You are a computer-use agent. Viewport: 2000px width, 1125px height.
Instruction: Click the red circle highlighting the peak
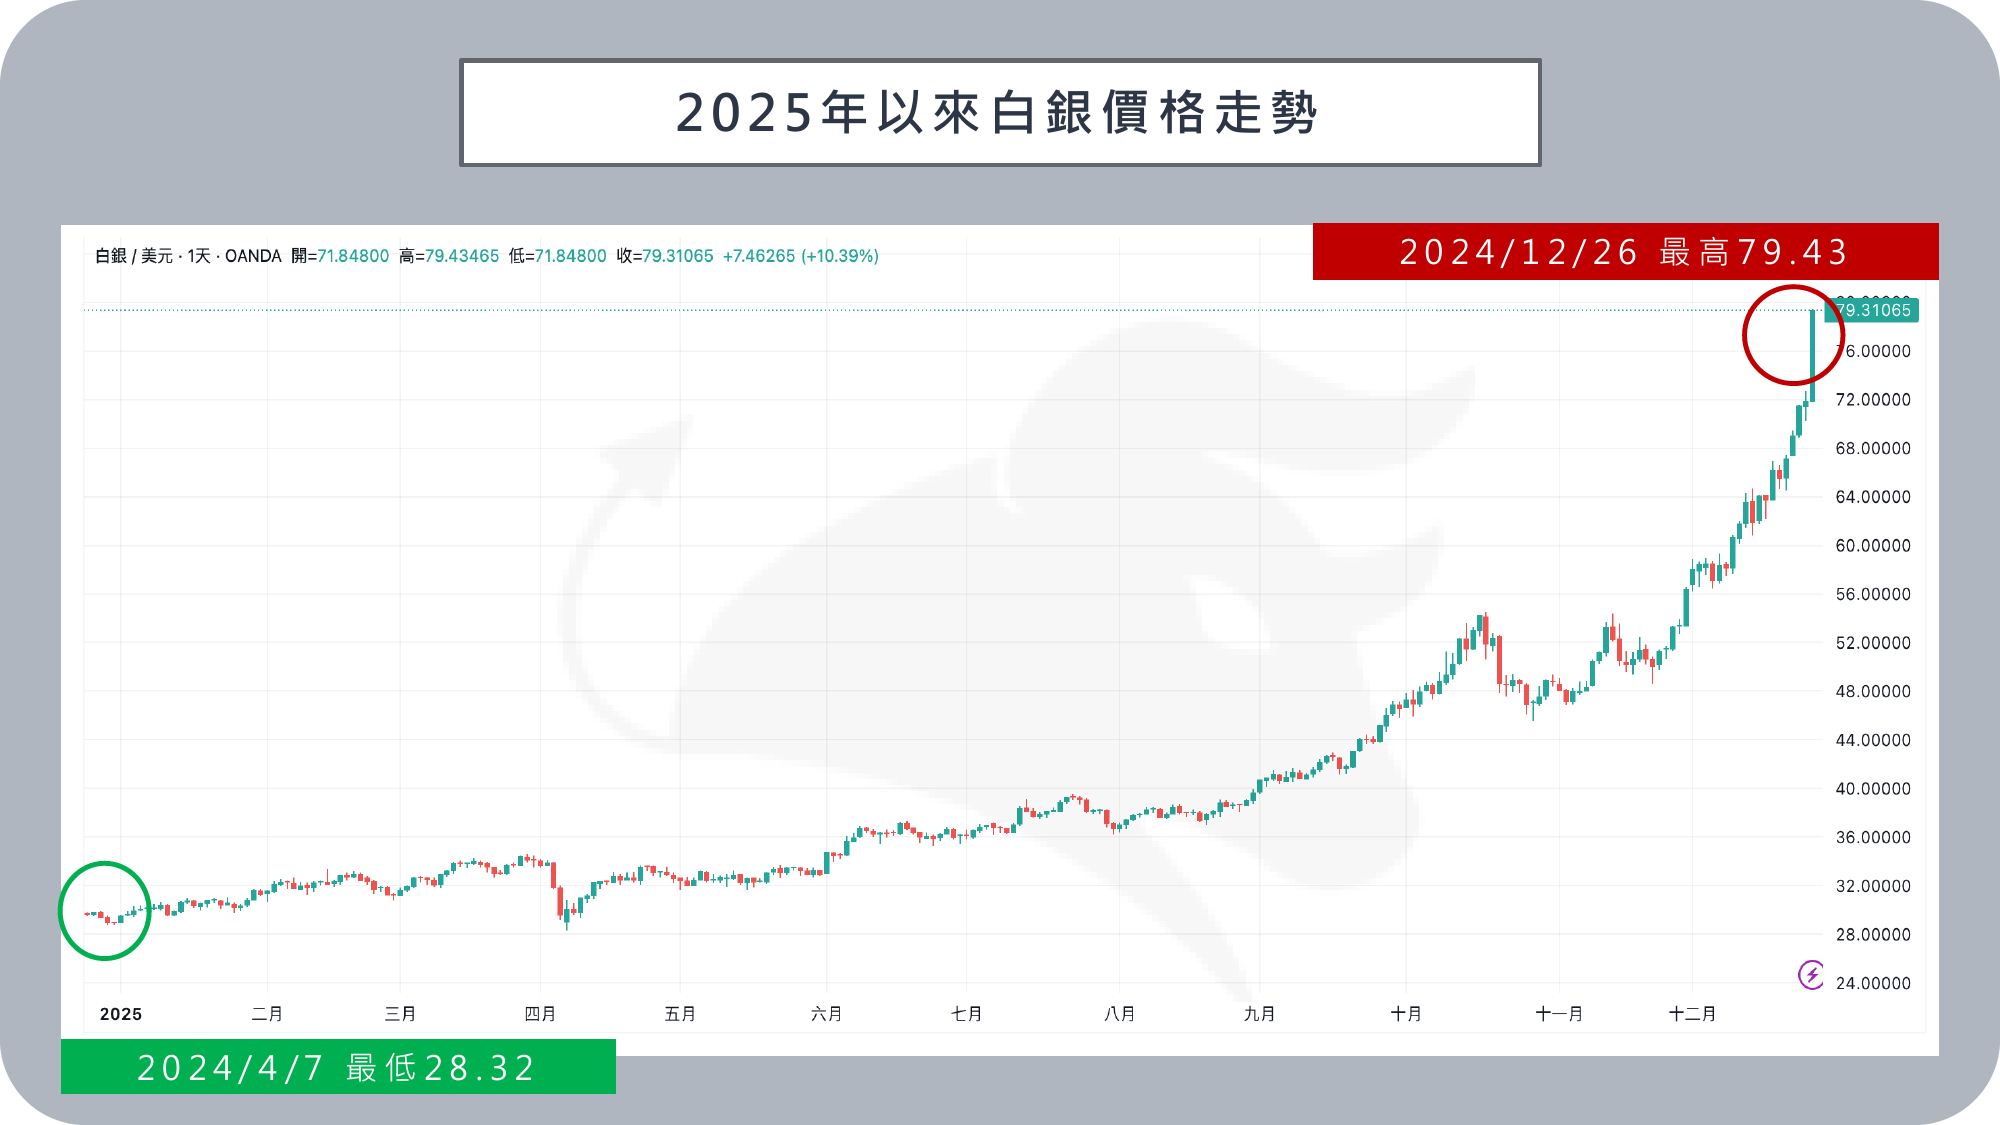1791,335
